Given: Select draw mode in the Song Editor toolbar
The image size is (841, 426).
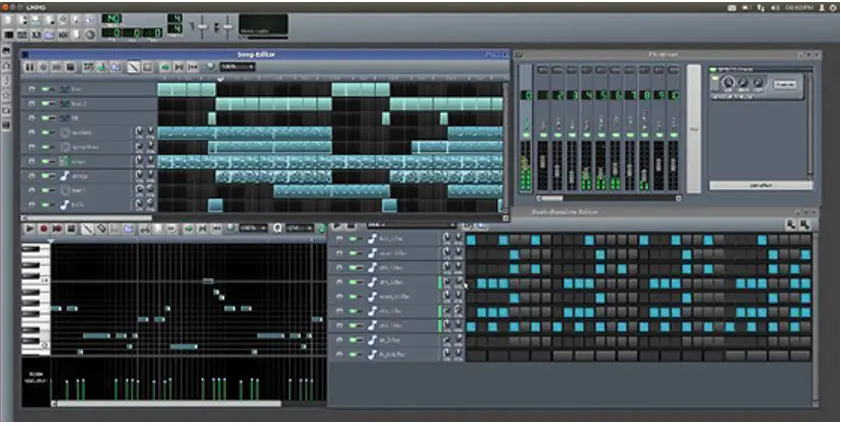Looking at the screenshot, I should [x=132, y=67].
